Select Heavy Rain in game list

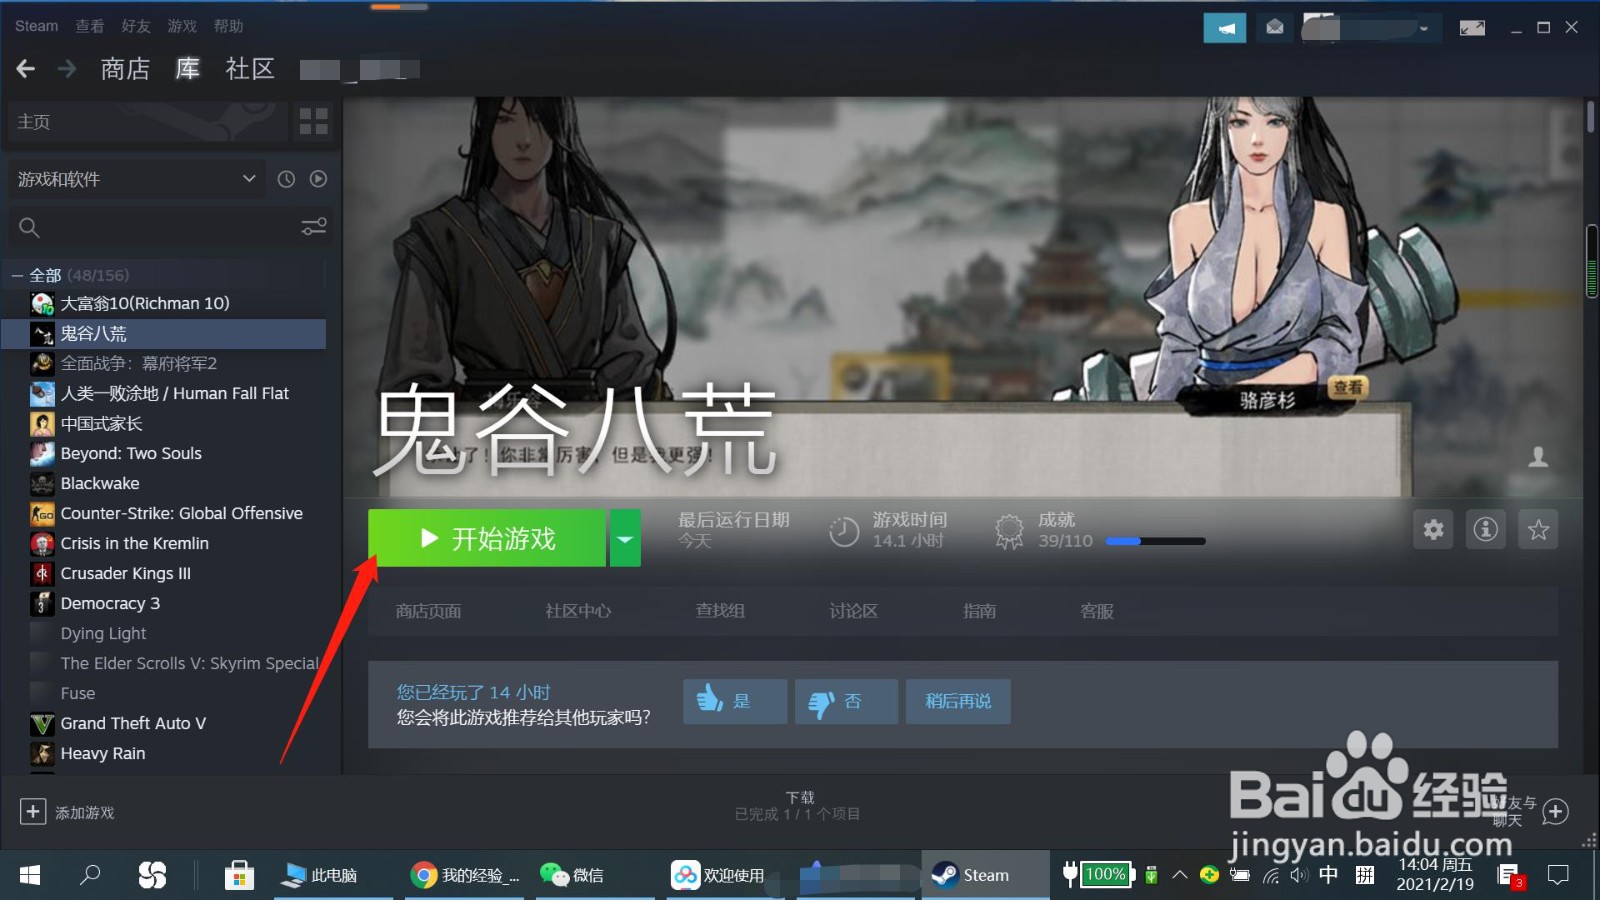tap(102, 753)
